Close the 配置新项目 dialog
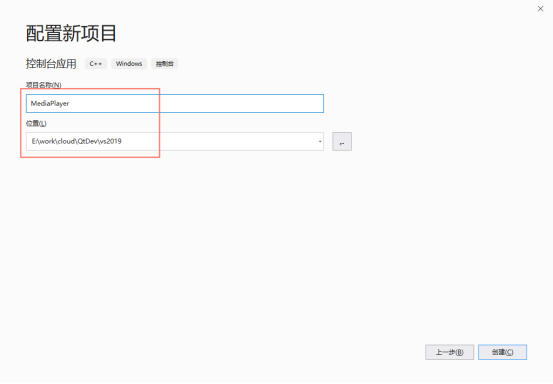This screenshot has height=384, width=553. point(540,9)
